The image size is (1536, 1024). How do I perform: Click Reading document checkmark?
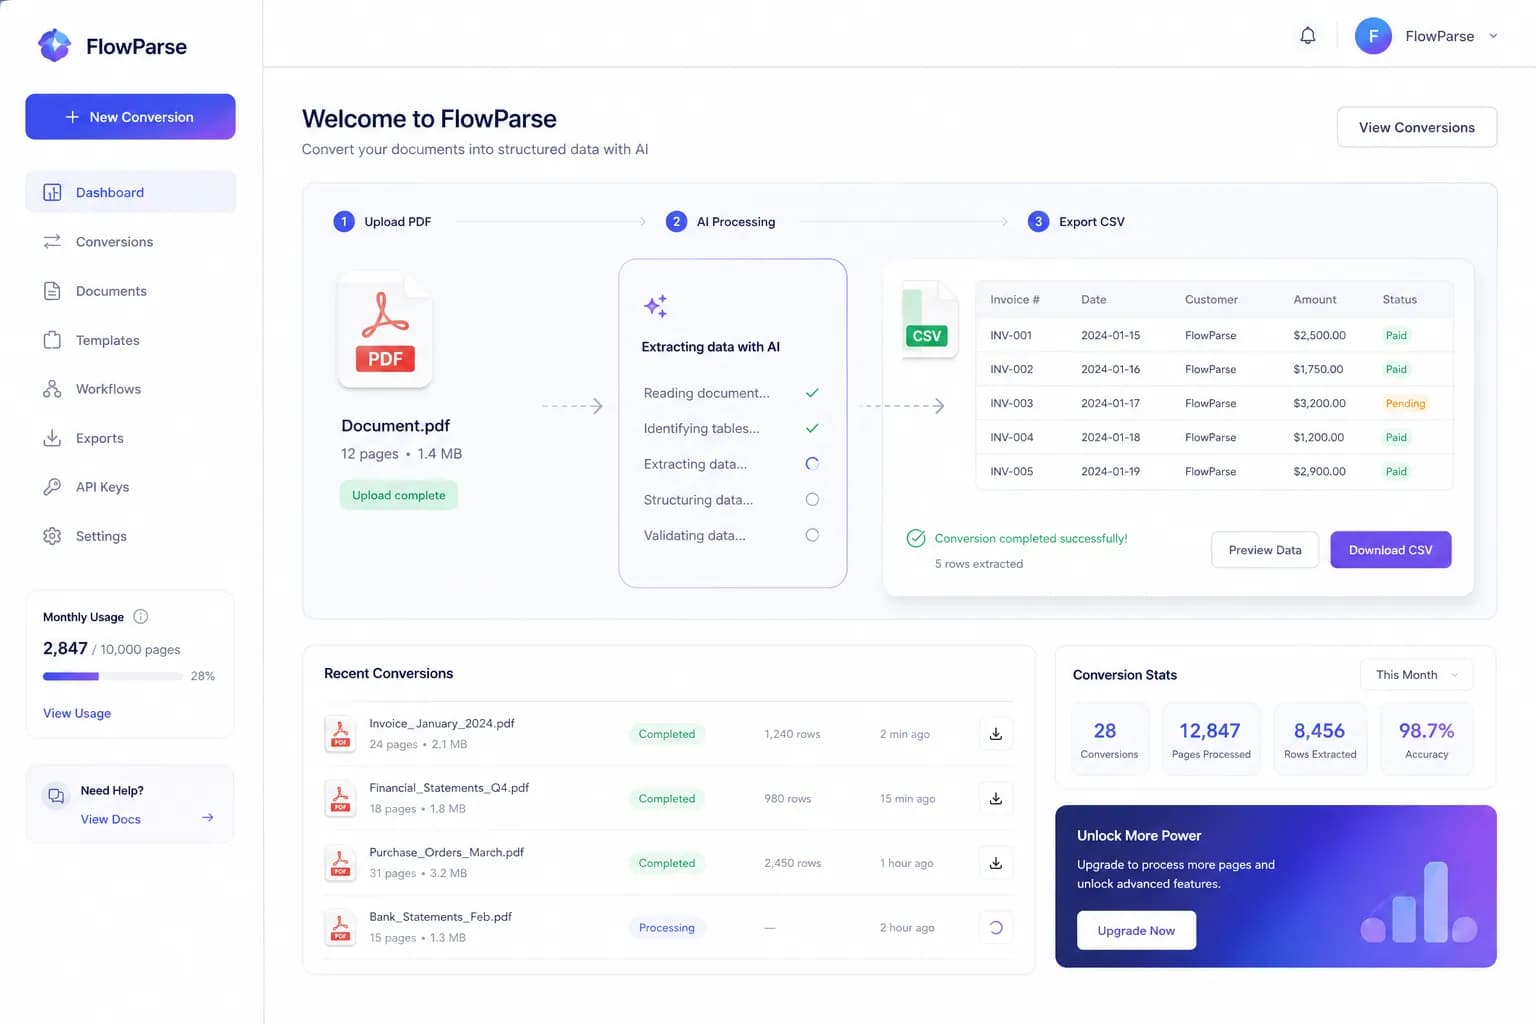coord(812,393)
